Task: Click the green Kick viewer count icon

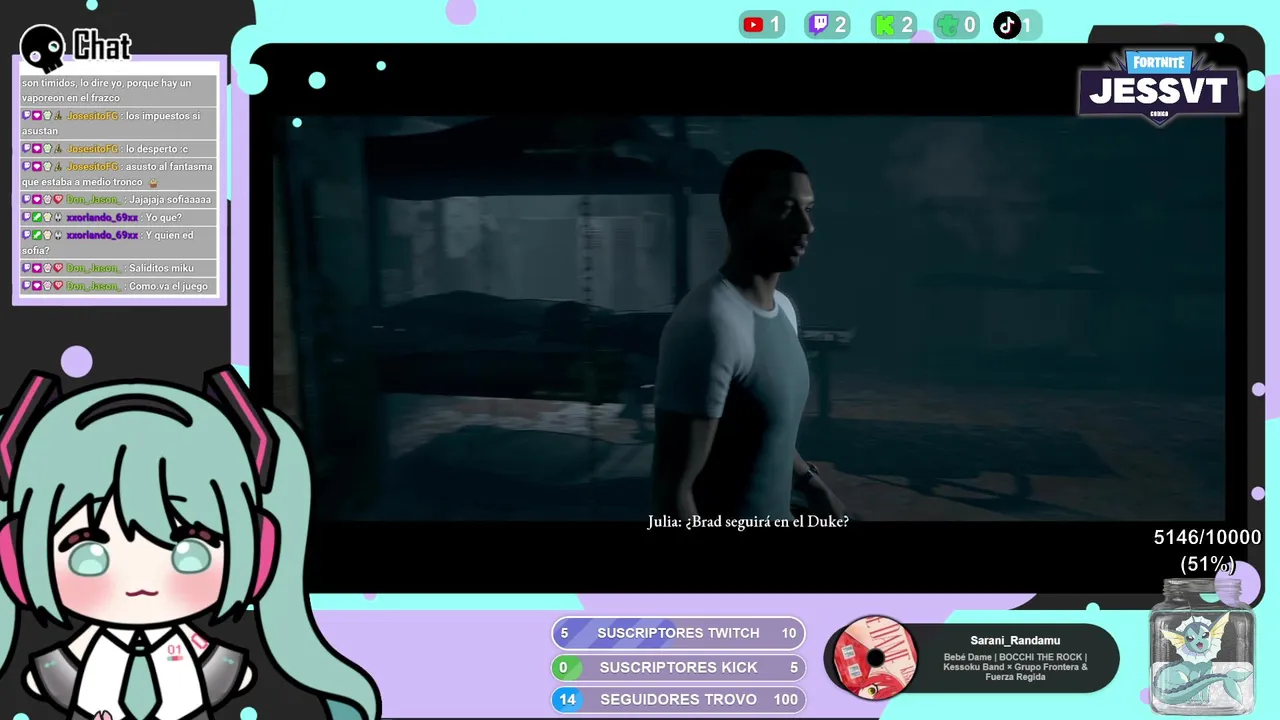Action: pos(886,25)
